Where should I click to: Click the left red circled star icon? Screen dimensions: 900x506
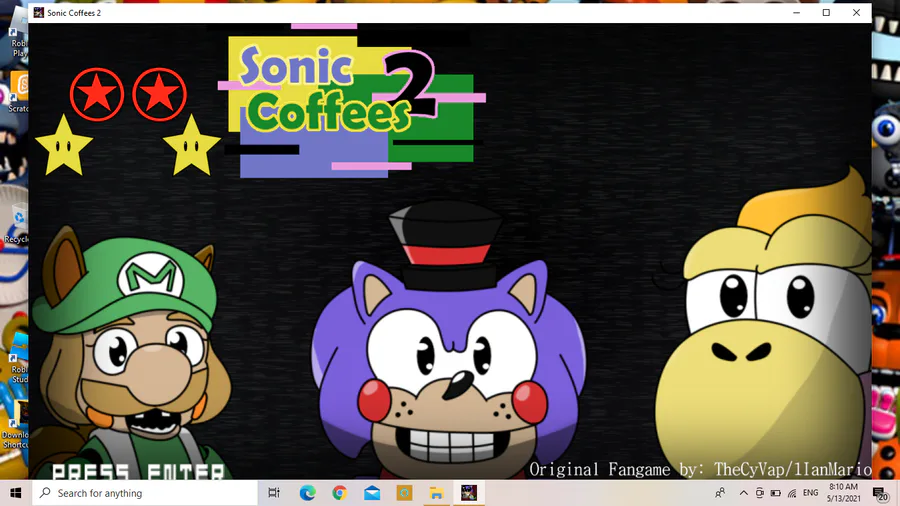(96, 95)
